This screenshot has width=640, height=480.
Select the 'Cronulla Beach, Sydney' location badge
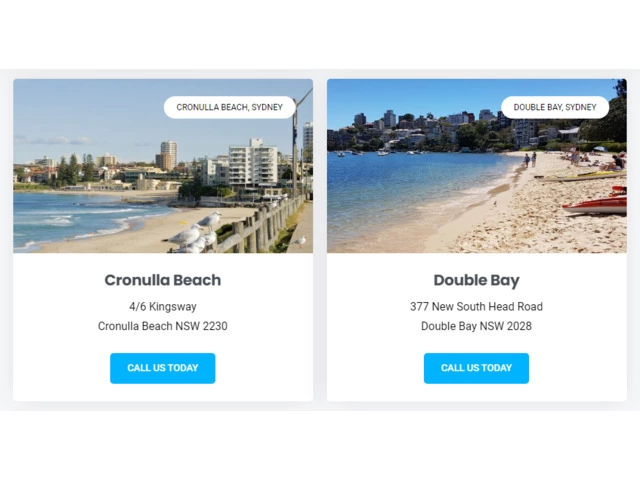[229, 107]
